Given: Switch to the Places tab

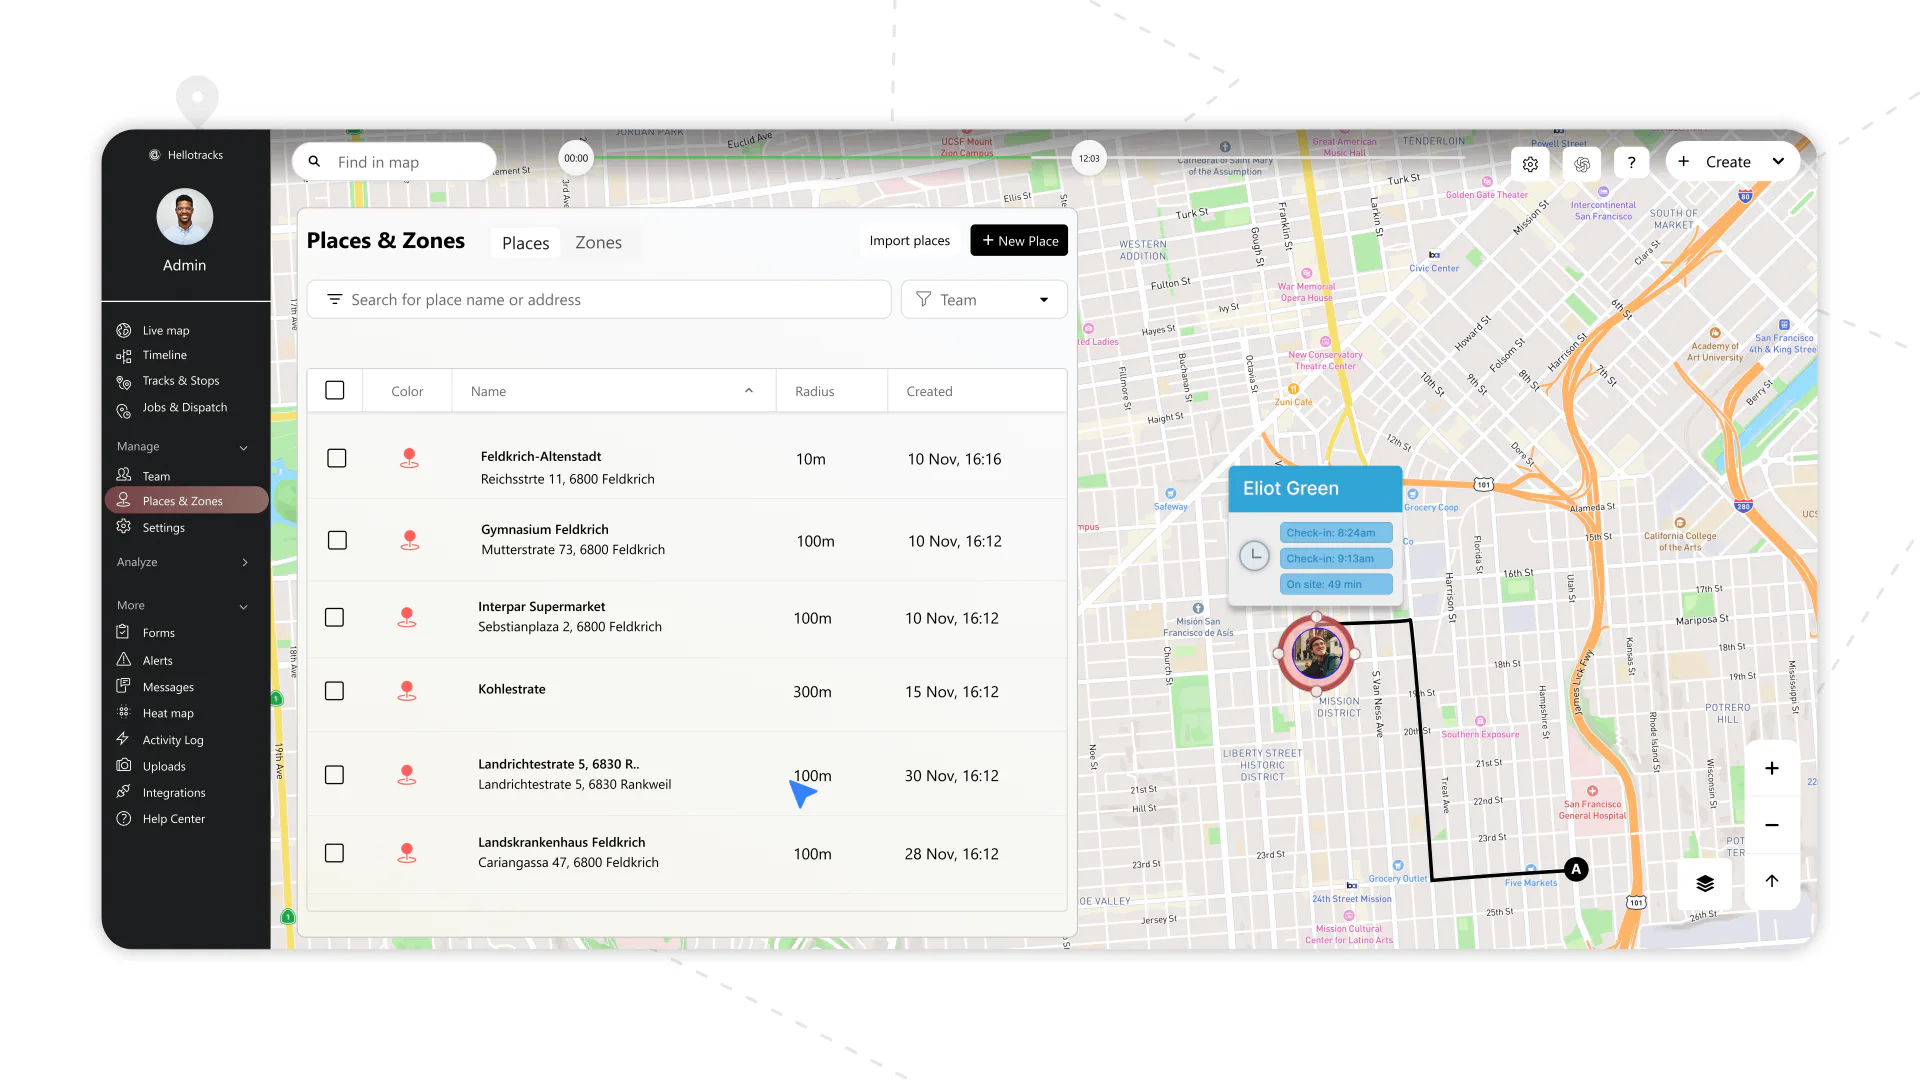Looking at the screenshot, I should click(526, 243).
